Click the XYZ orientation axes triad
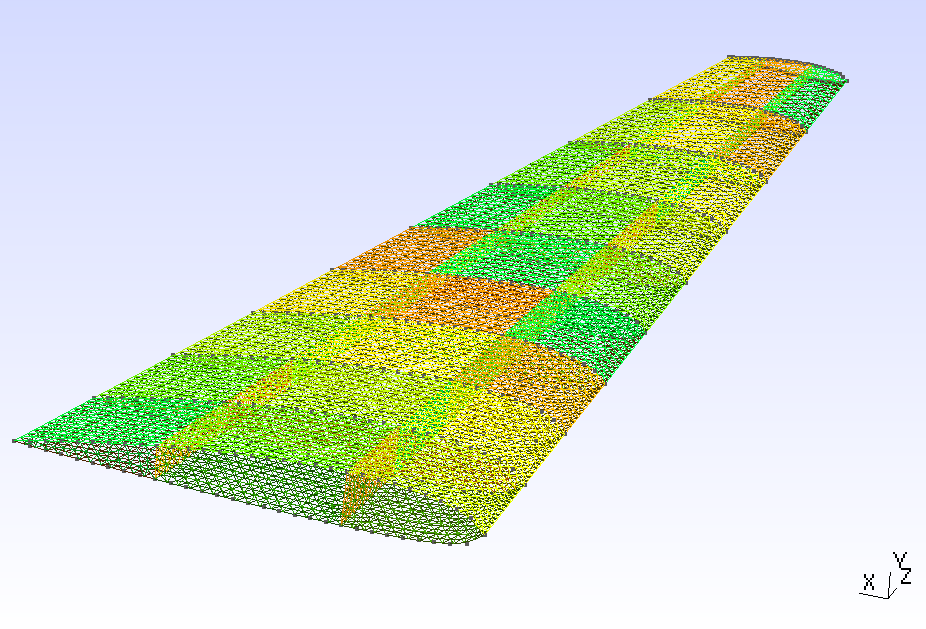 [885, 576]
